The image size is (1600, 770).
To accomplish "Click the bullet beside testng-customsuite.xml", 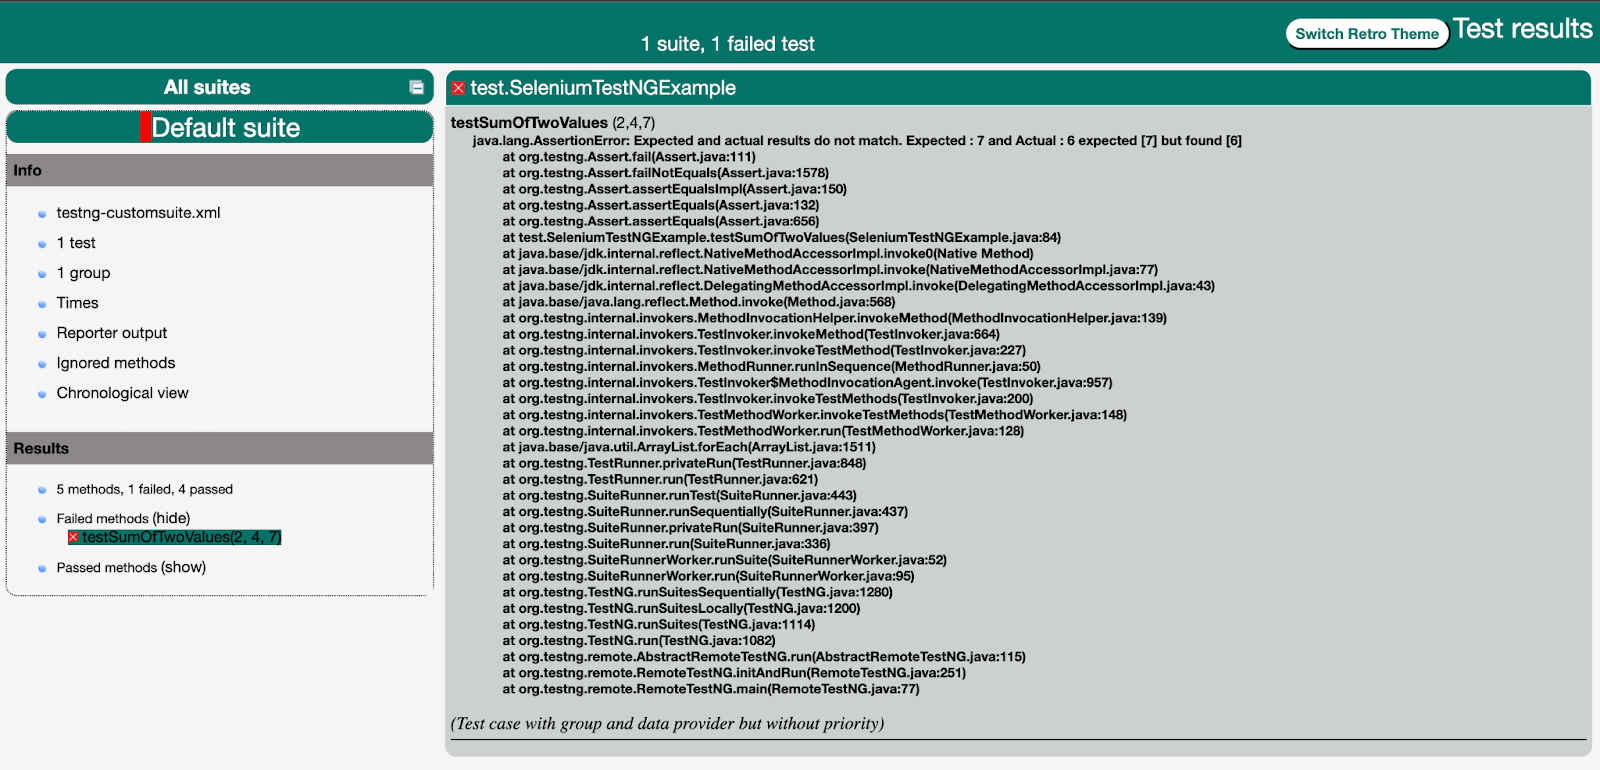I will click(x=42, y=214).
